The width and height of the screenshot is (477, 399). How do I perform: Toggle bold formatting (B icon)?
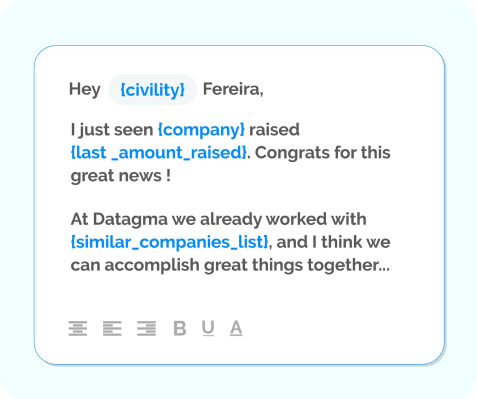pyautogui.click(x=180, y=328)
